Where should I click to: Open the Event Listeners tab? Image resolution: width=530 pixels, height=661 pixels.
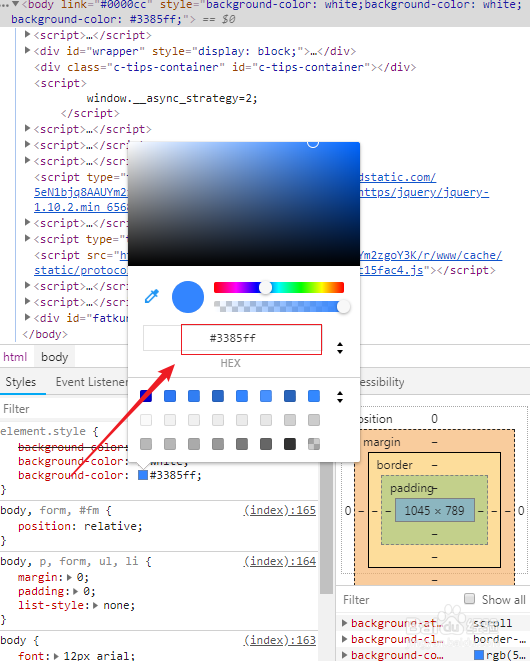(x=91, y=382)
